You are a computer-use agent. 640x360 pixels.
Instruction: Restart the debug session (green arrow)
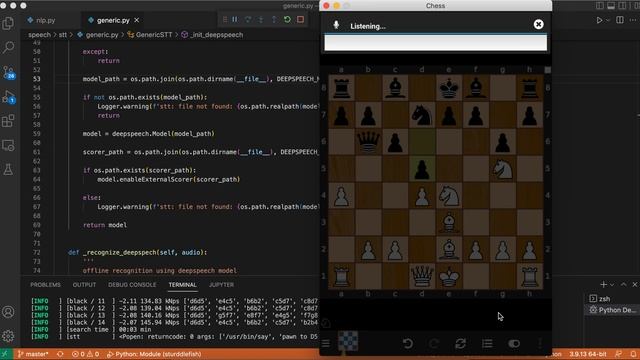click(287, 20)
